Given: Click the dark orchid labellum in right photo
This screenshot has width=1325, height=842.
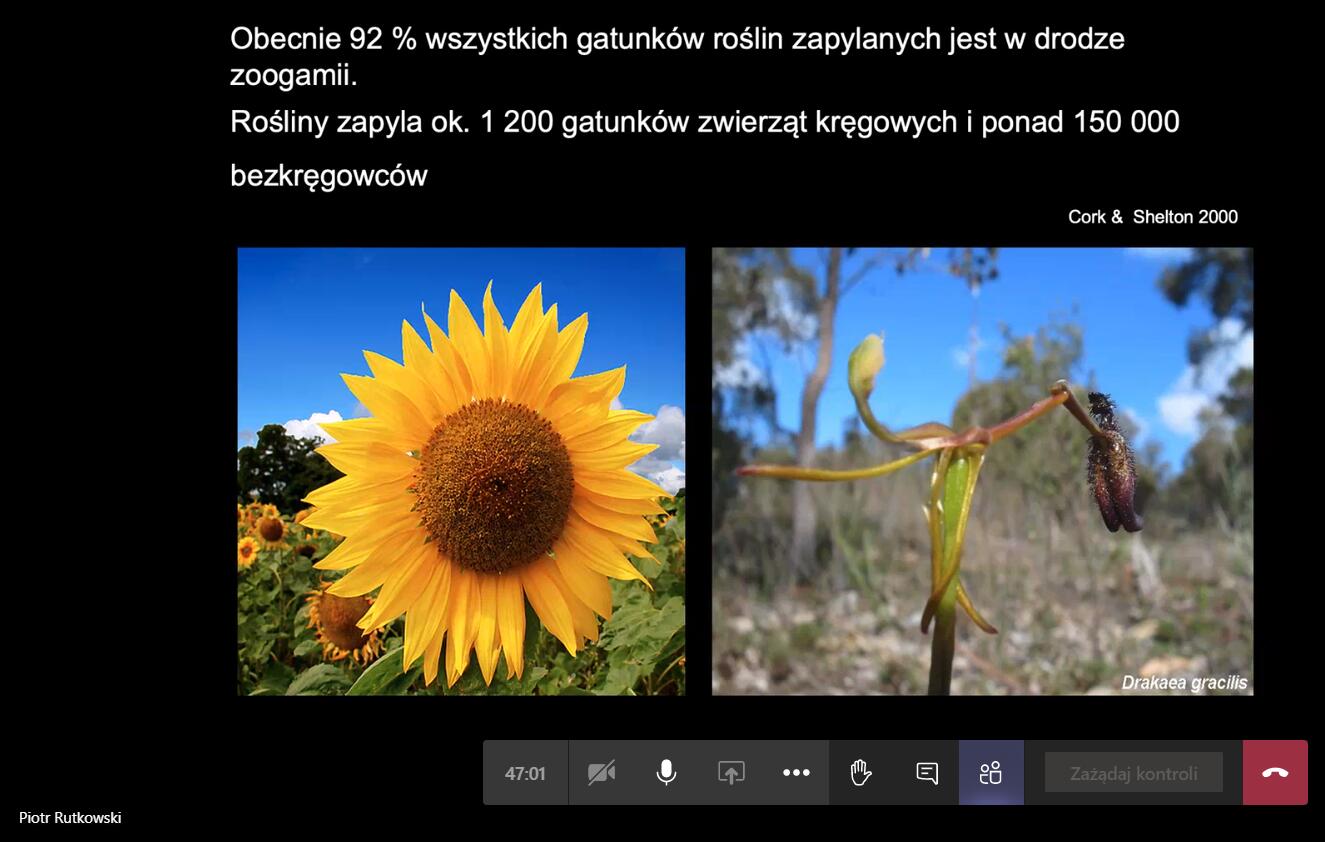Looking at the screenshot, I should point(1112,467).
